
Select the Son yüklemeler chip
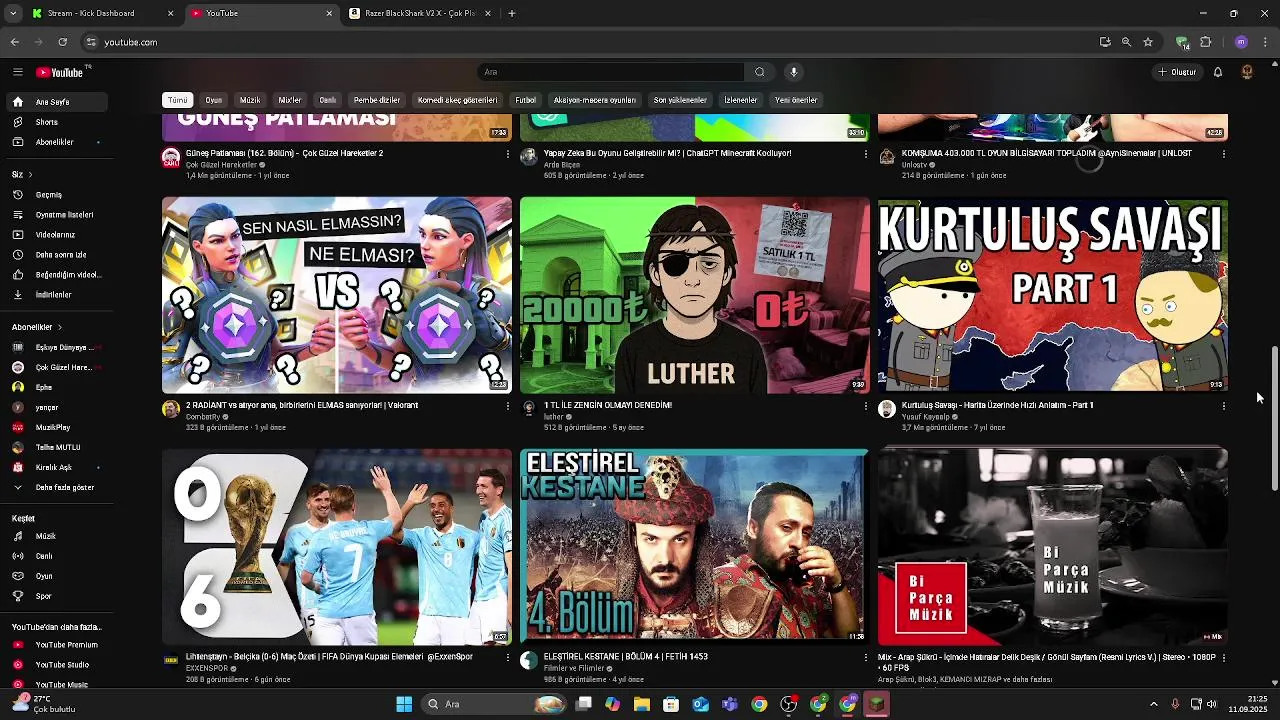click(x=680, y=100)
